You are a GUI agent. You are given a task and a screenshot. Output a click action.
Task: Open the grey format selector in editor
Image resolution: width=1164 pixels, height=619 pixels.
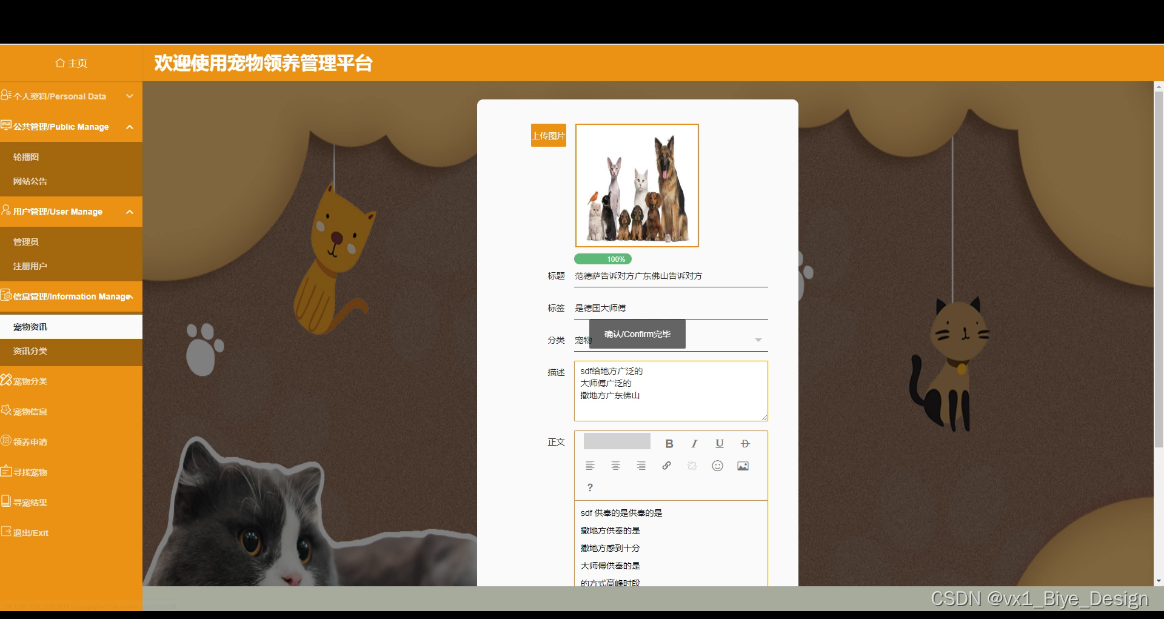tap(617, 442)
